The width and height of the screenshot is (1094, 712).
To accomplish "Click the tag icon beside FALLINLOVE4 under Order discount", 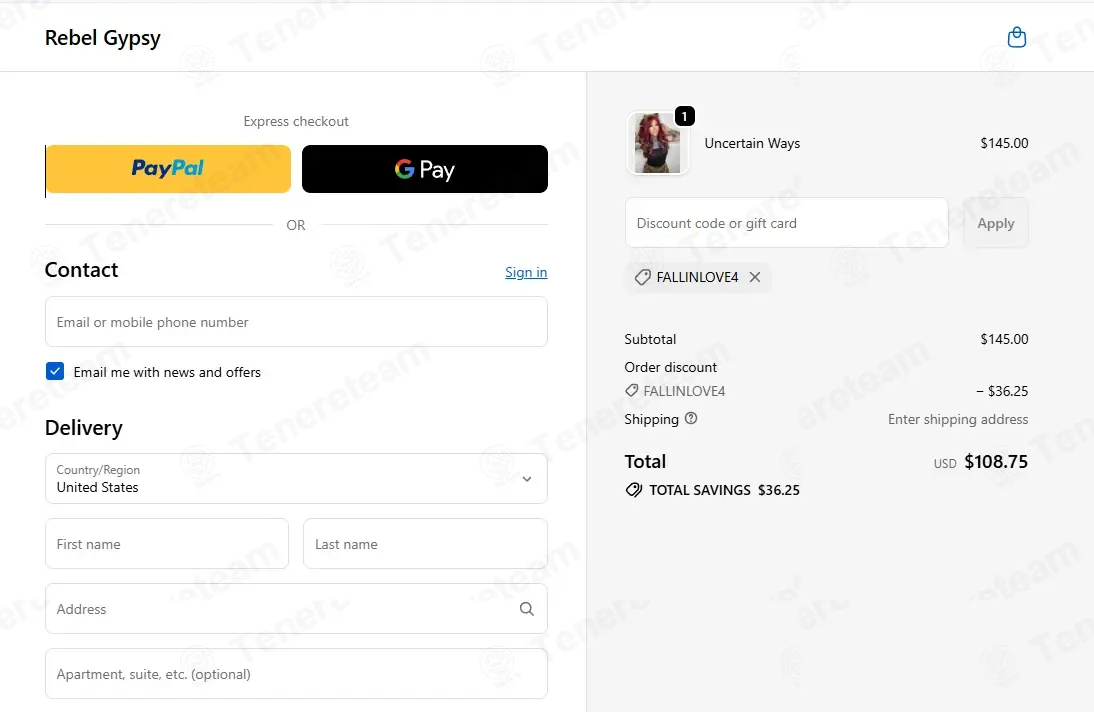I will (x=631, y=391).
